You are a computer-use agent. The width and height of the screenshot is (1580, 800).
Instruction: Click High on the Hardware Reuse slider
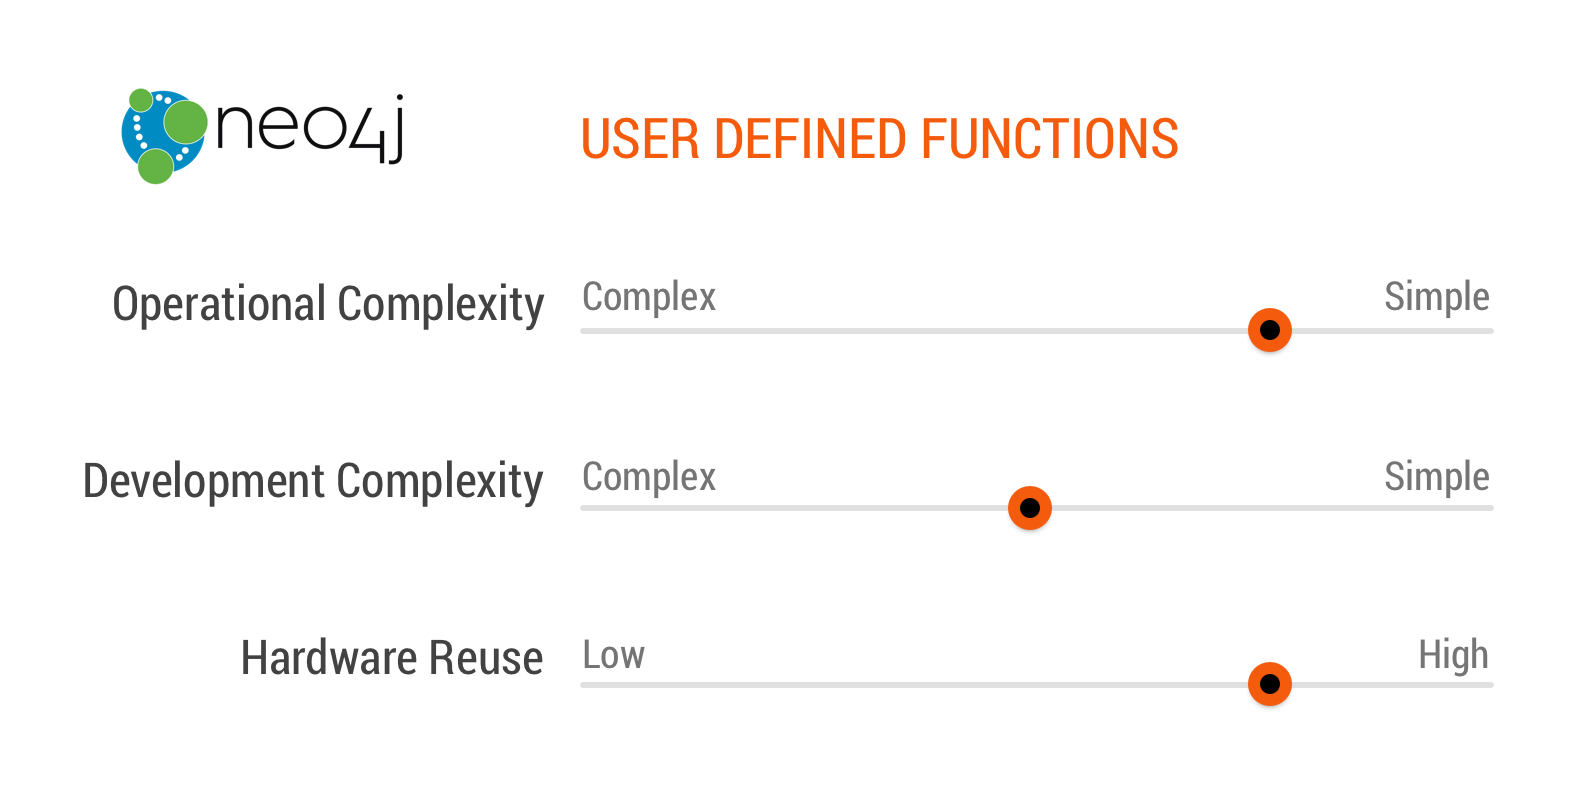coord(1454,656)
